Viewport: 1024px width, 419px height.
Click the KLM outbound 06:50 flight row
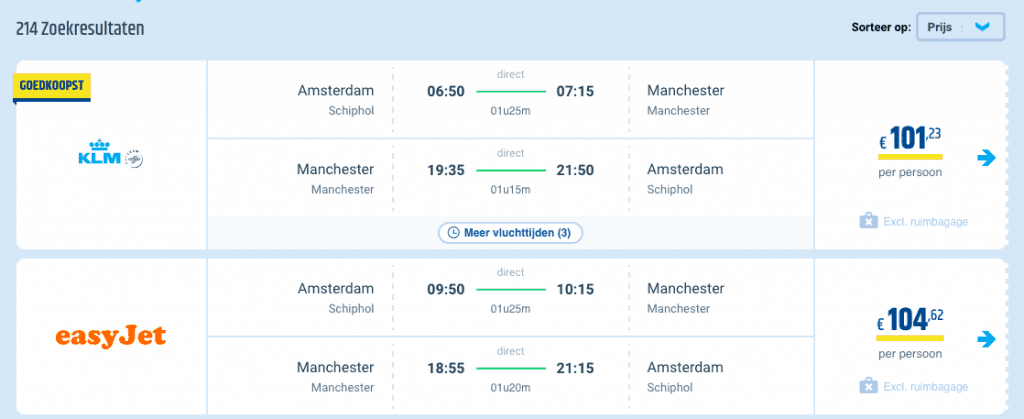tap(510, 100)
